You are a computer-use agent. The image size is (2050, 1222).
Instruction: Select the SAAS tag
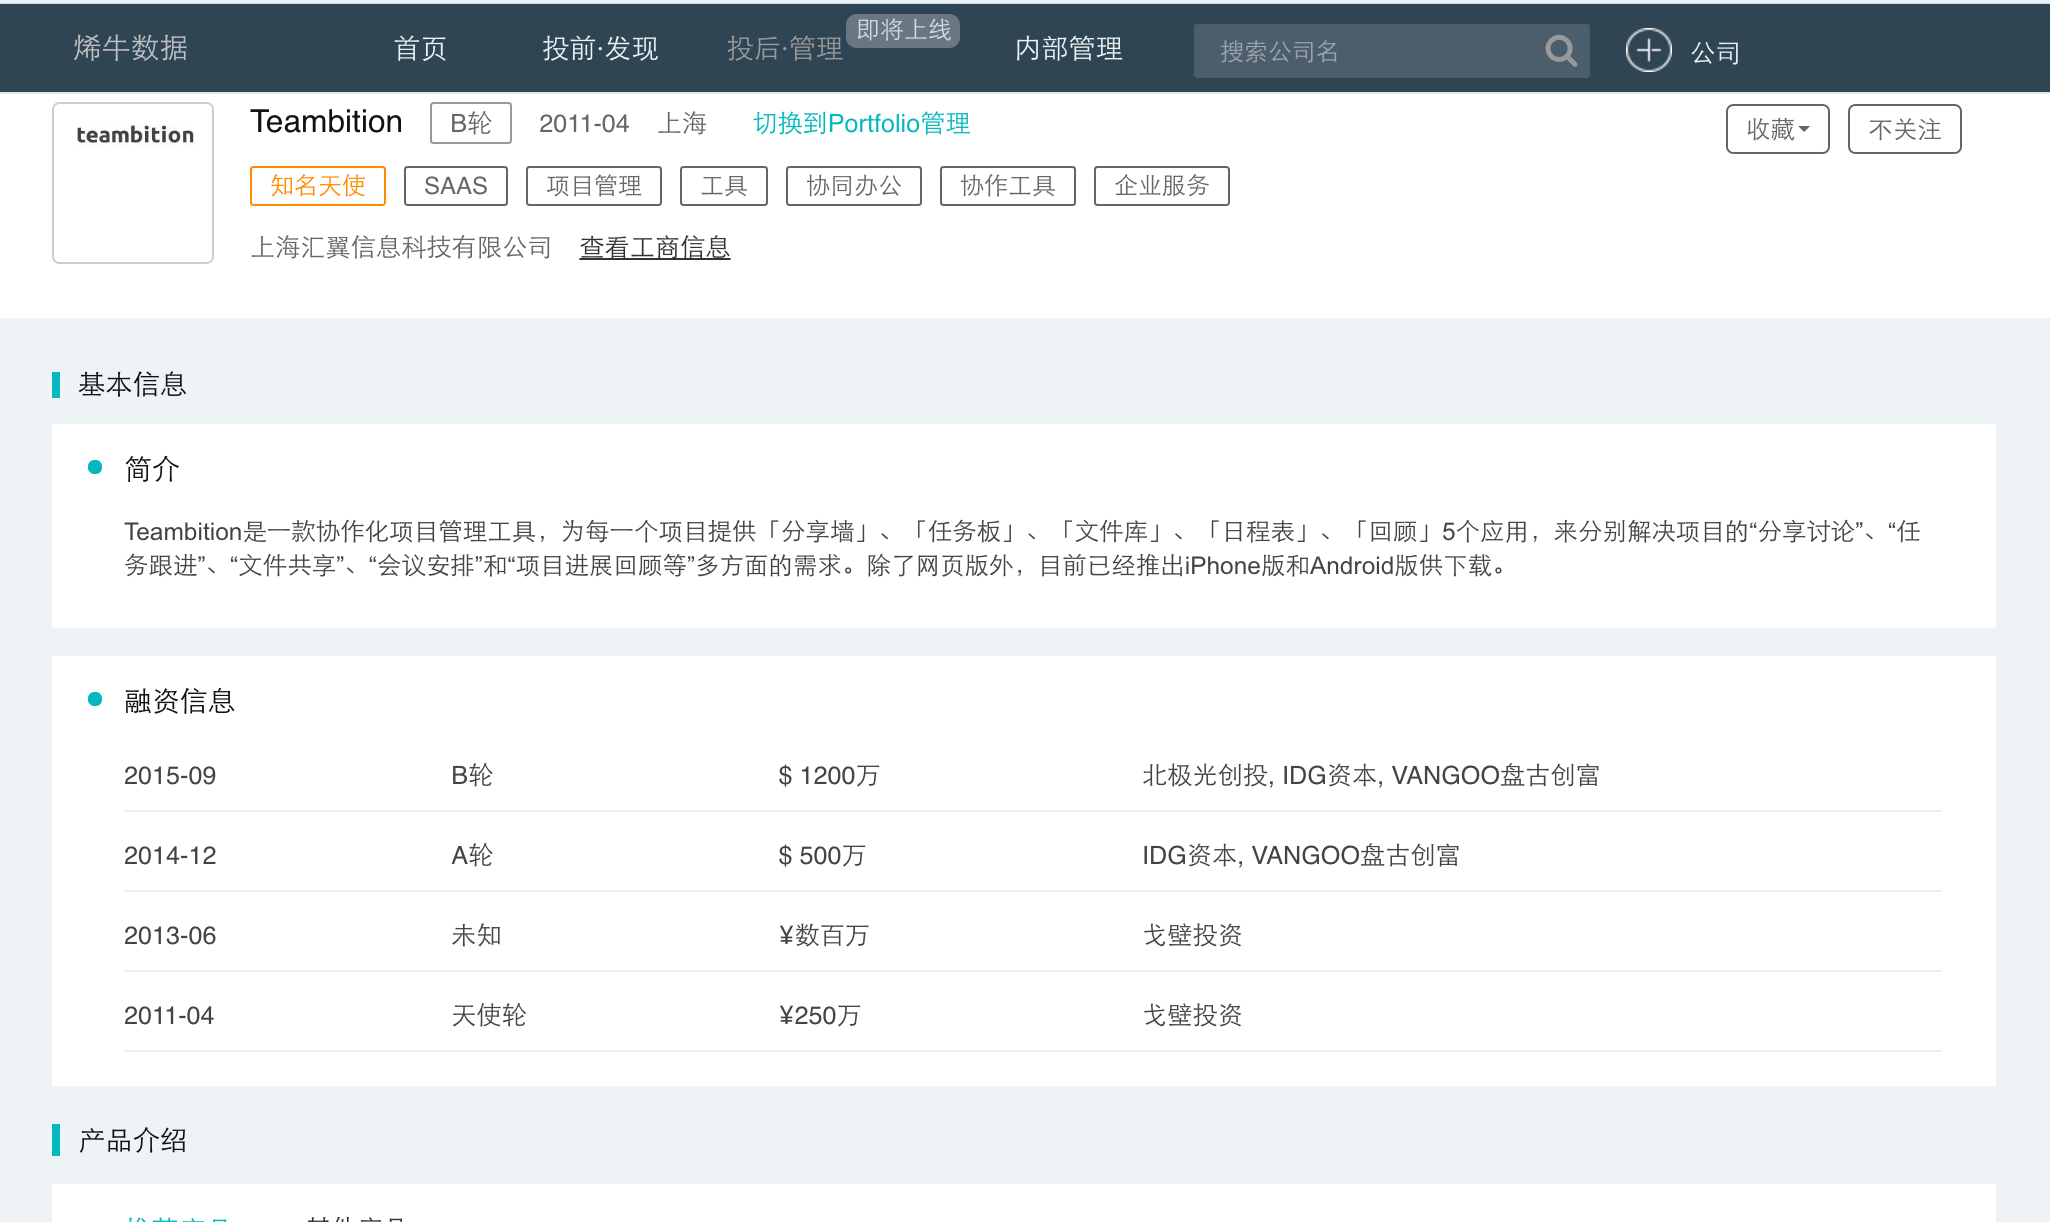pos(455,186)
